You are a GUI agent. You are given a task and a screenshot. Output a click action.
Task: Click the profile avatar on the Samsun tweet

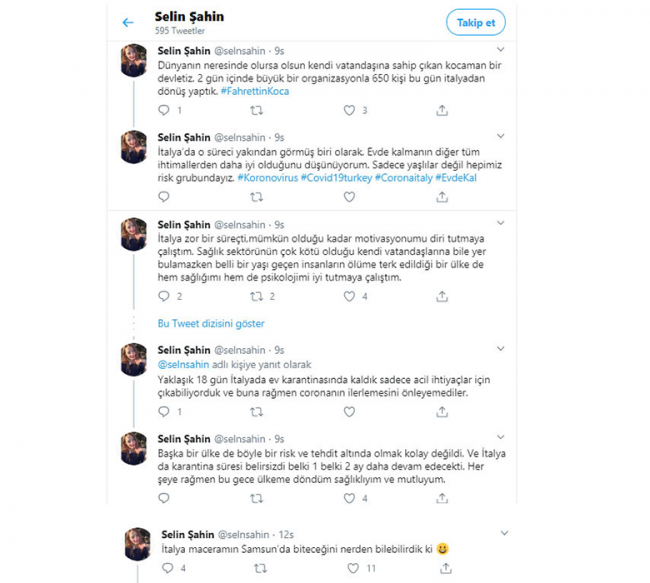[x=137, y=545]
